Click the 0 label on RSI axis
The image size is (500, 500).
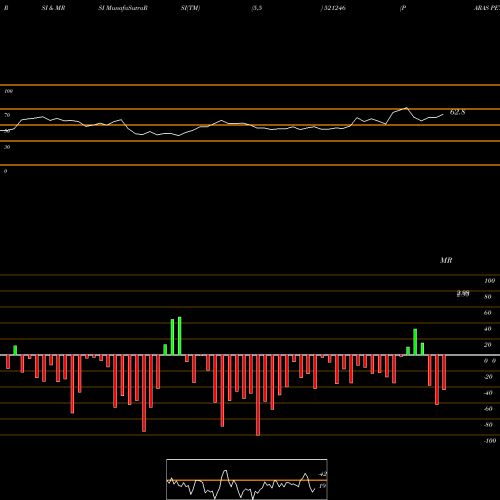point(5,171)
